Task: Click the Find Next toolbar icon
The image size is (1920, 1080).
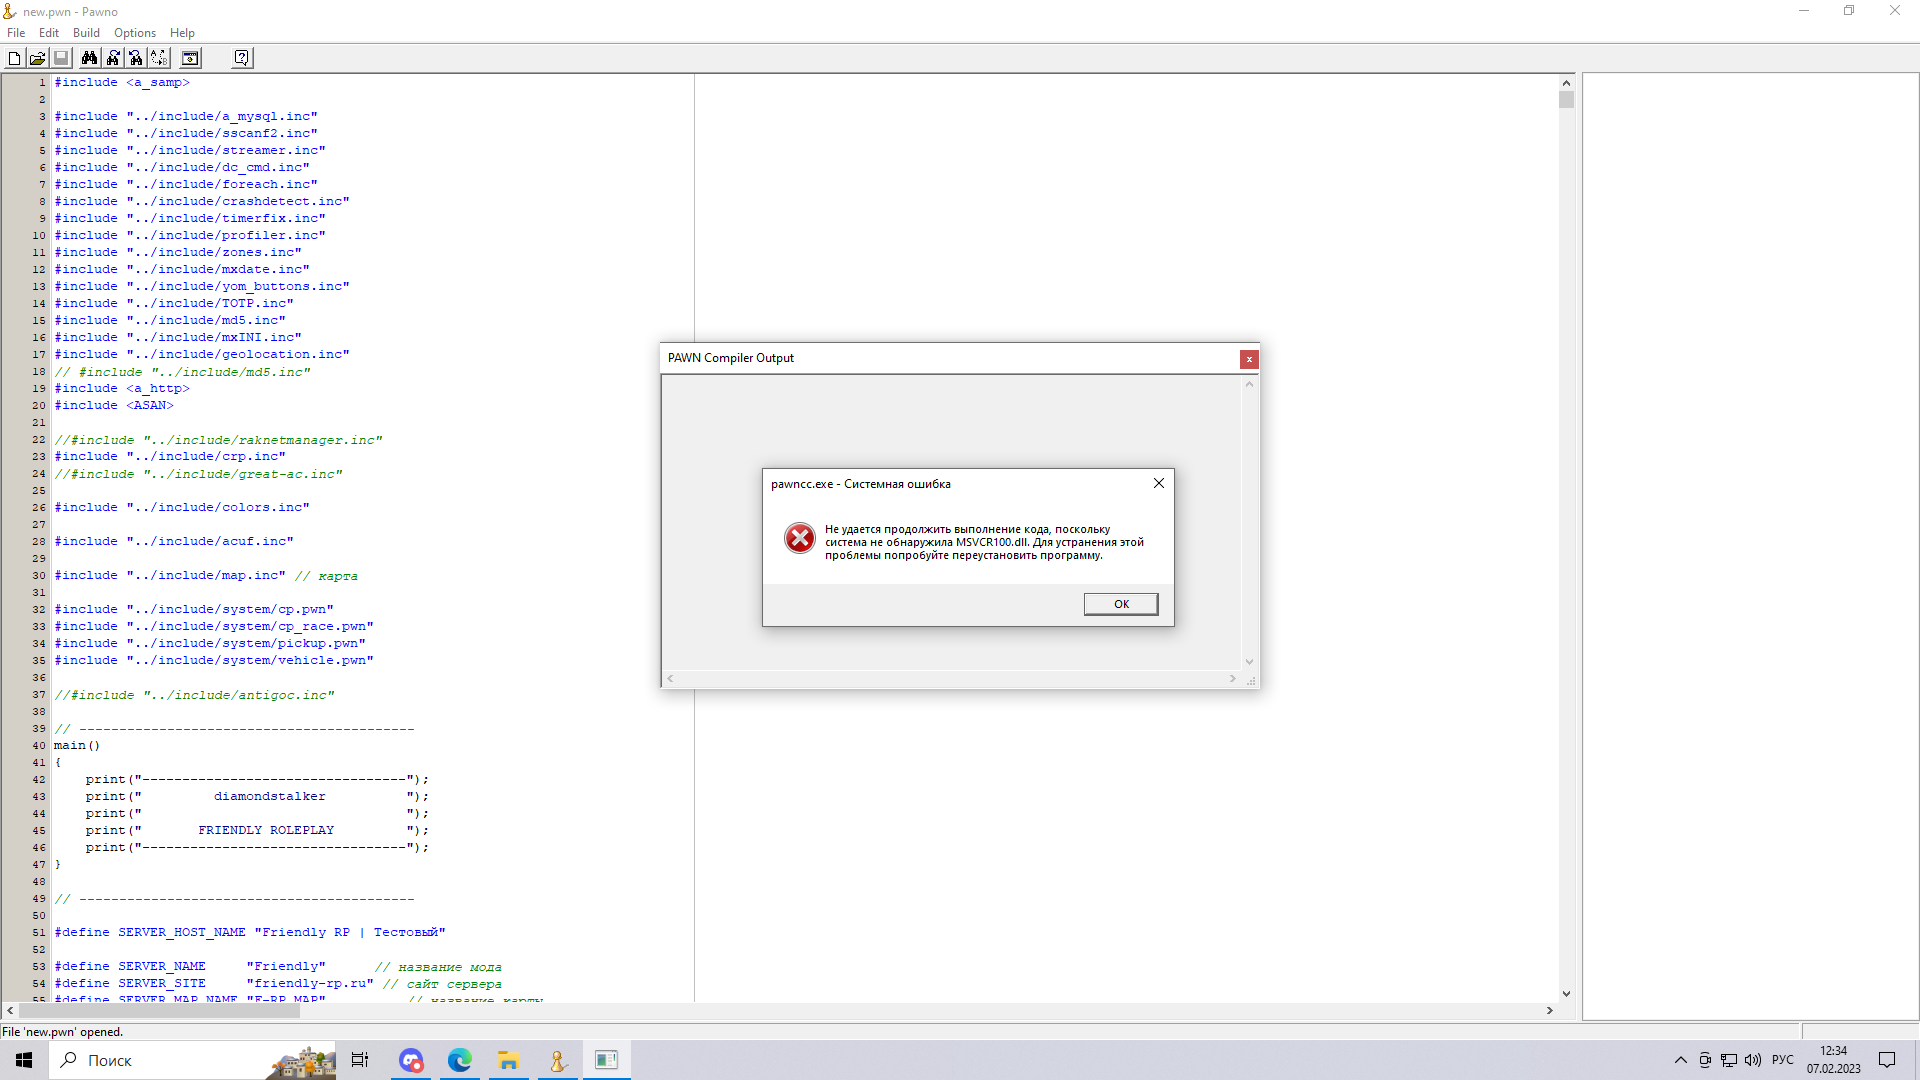Action: click(x=113, y=58)
